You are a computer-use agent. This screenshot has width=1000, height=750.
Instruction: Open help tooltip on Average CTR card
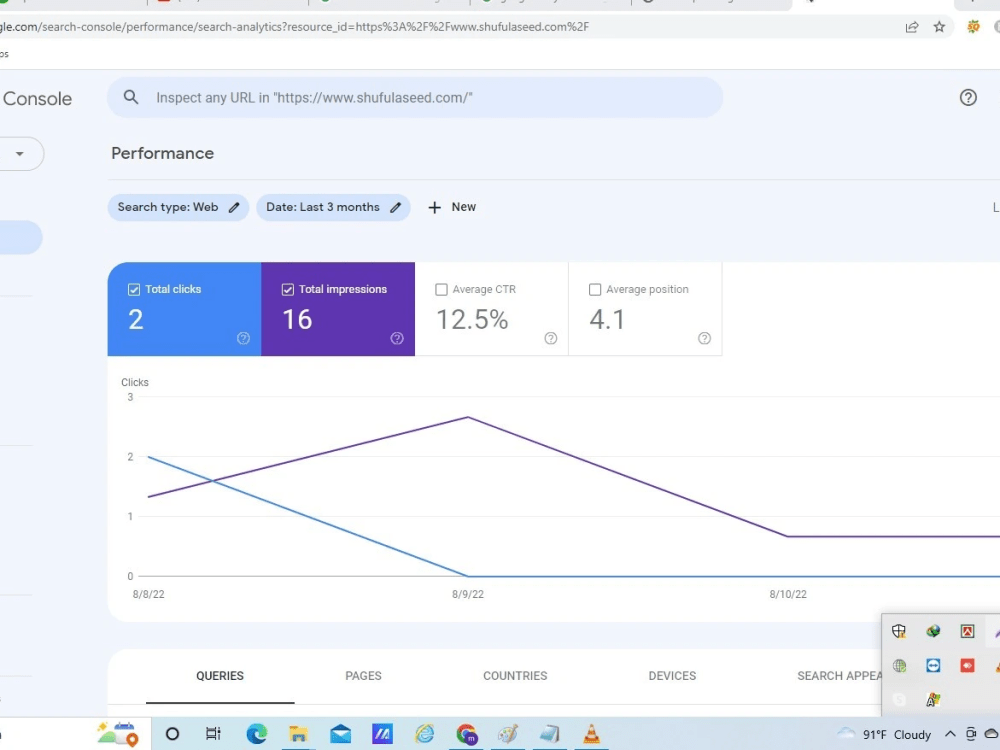[x=550, y=338]
